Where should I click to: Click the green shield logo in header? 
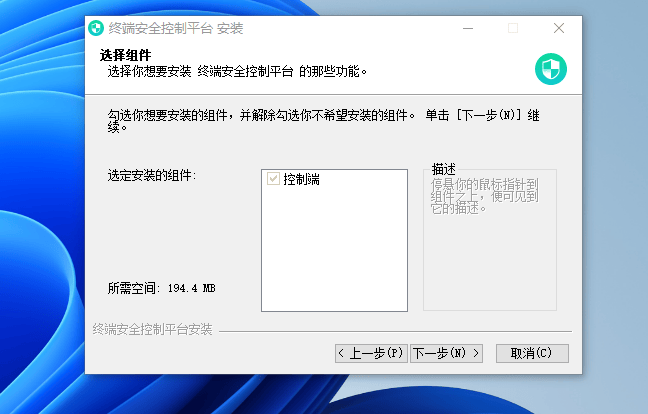(551, 68)
